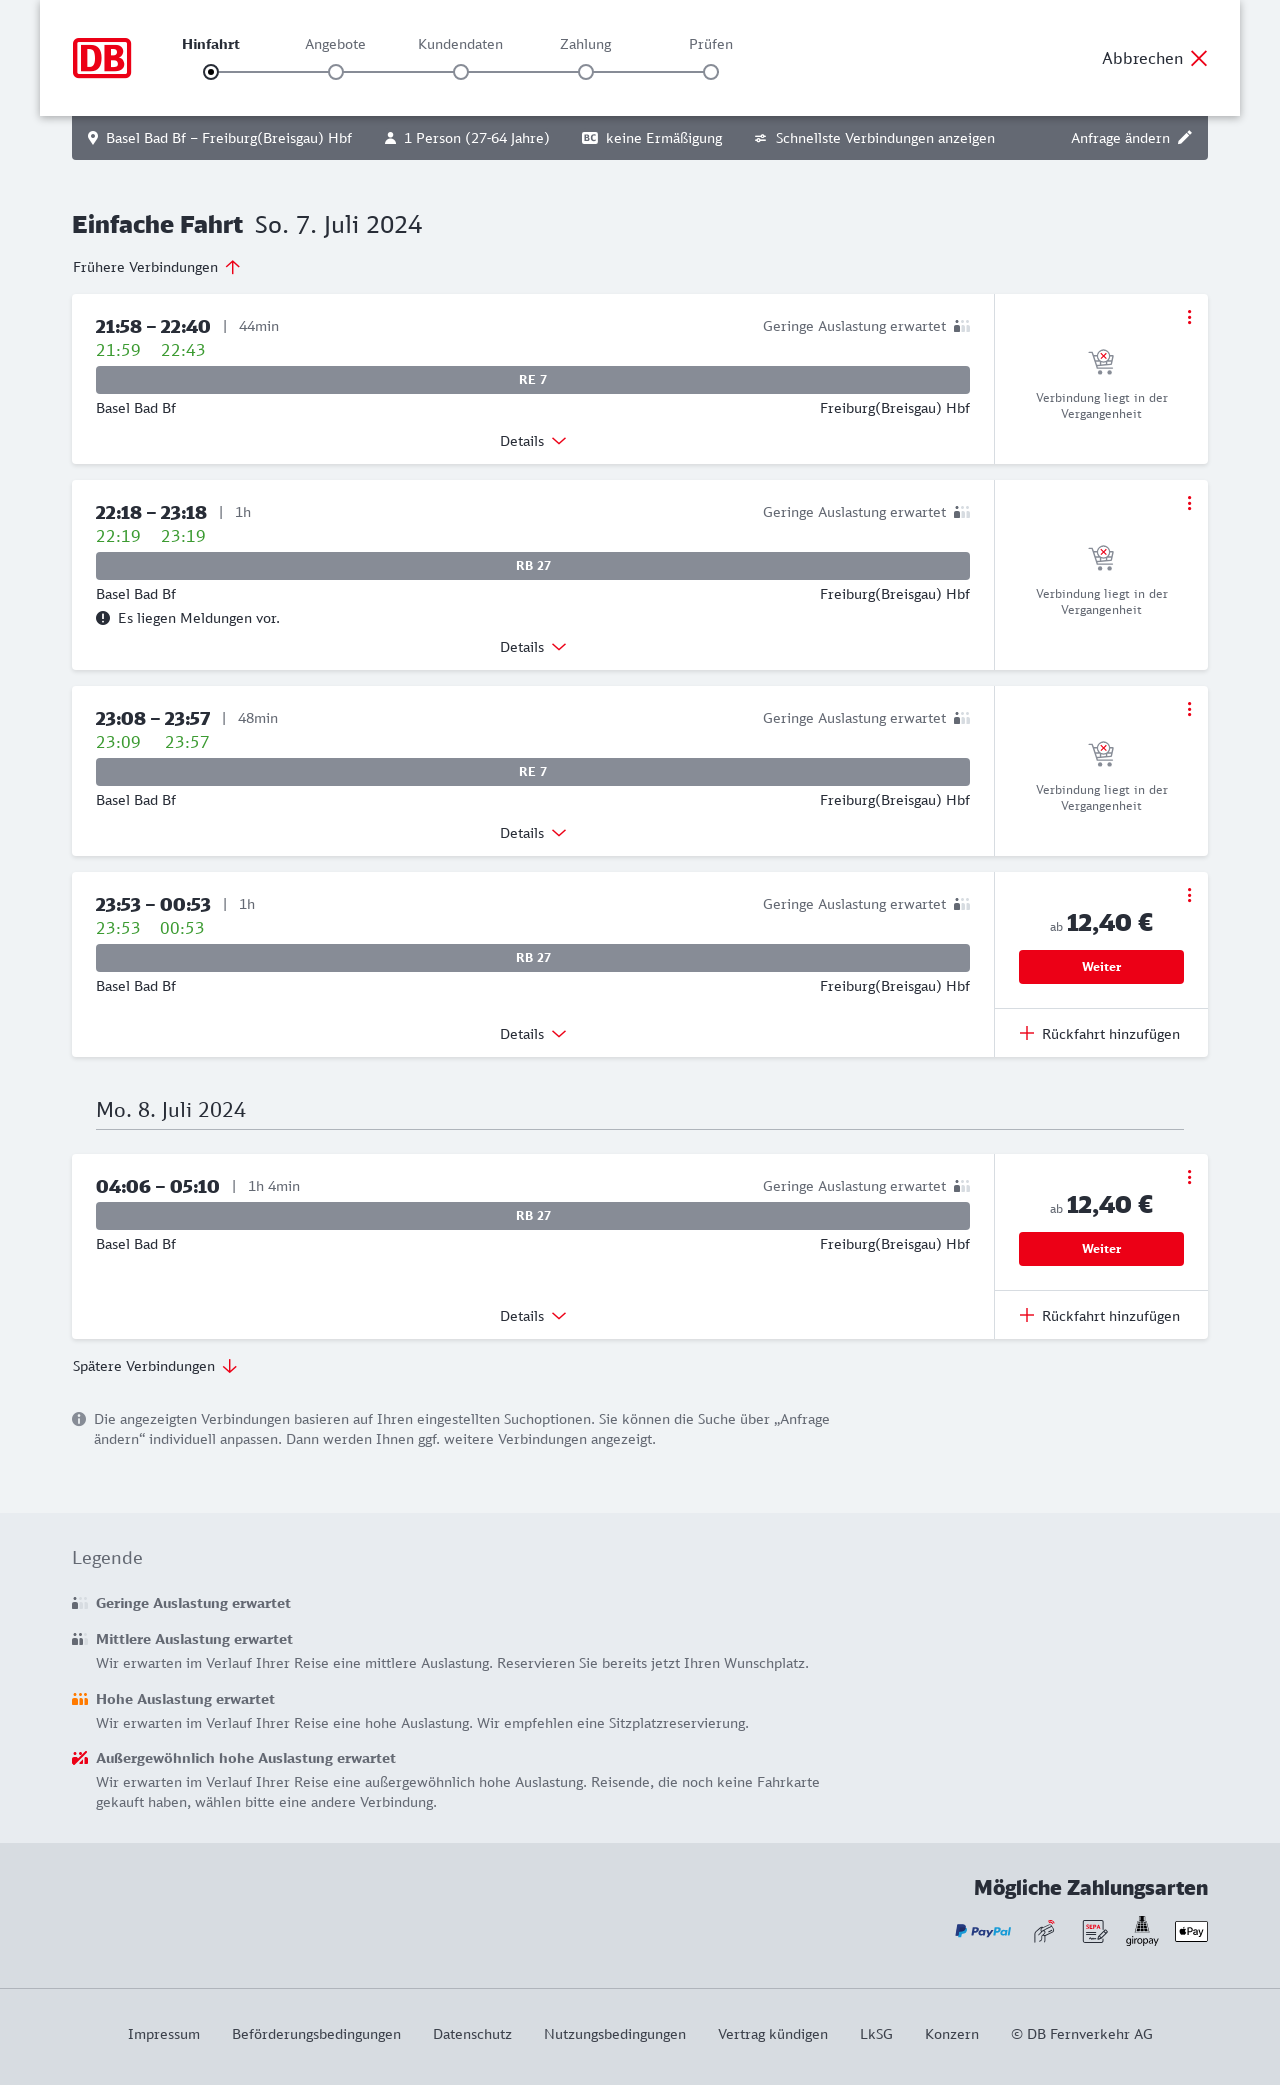Click the Apple Pay payment icon

[x=1191, y=1931]
